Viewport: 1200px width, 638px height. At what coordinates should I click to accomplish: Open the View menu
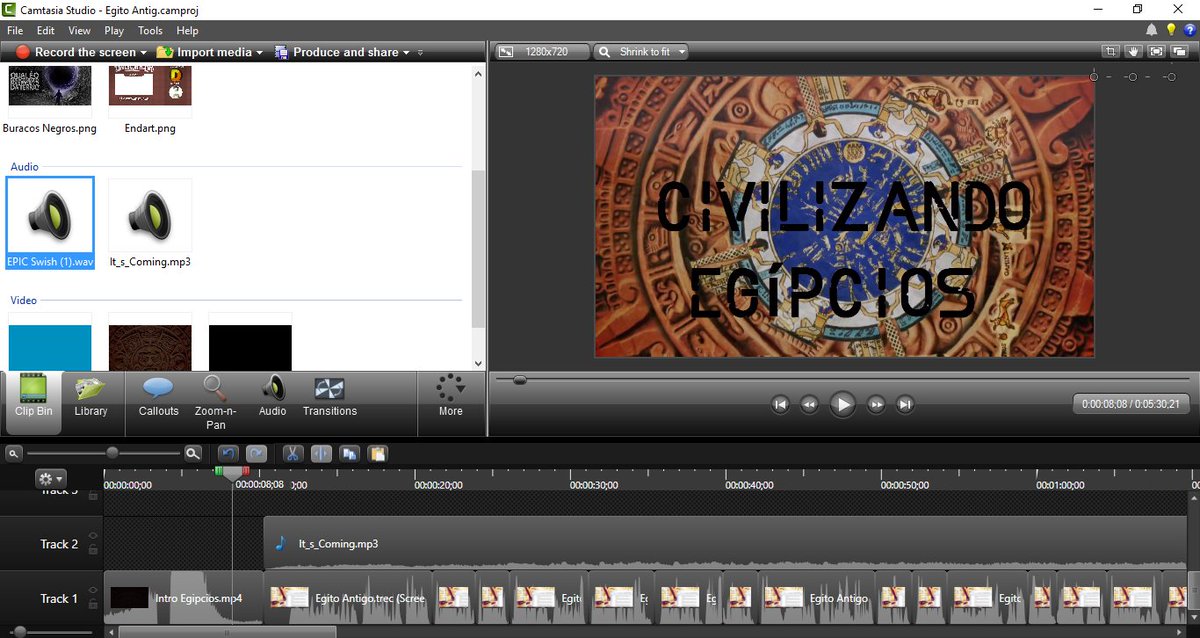click(x=79, y=31)
